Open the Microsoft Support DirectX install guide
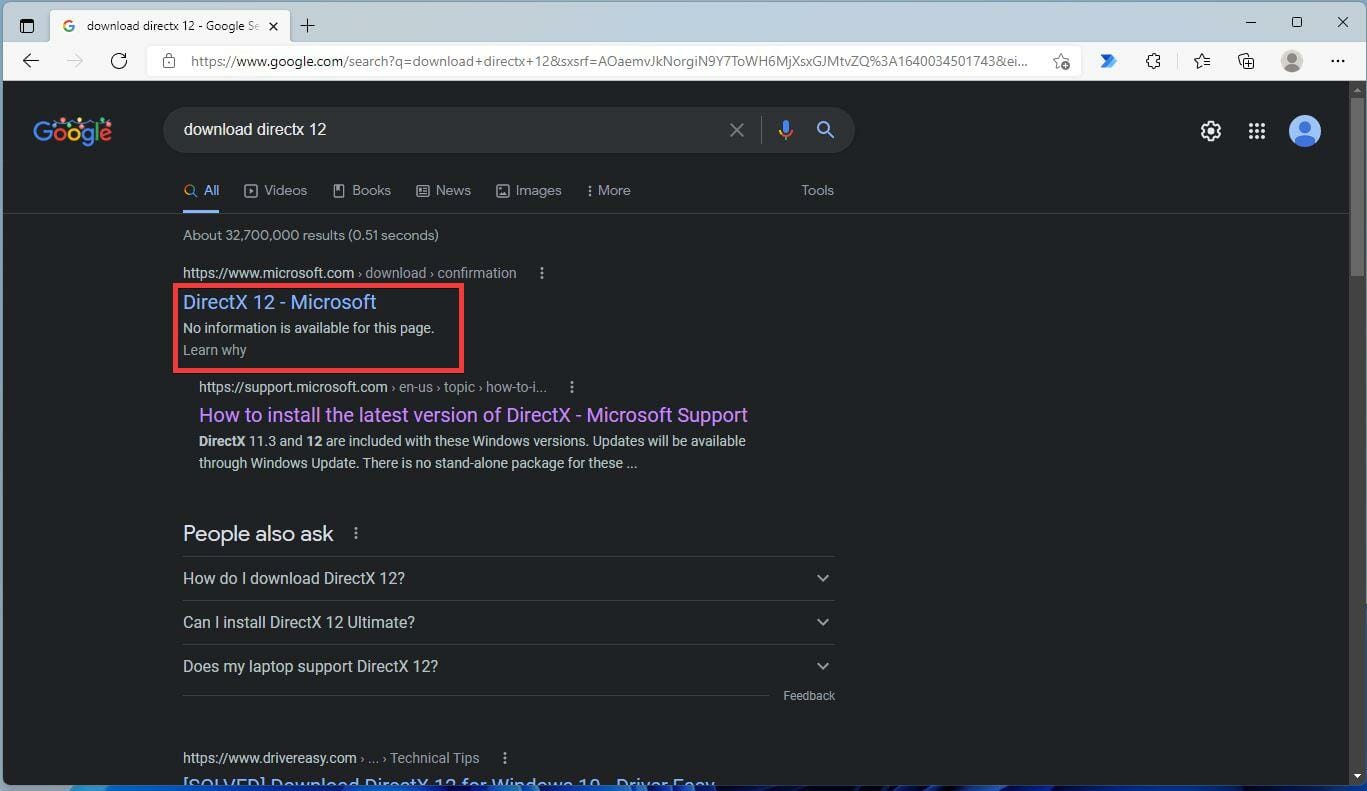 (x=473, y=414)
